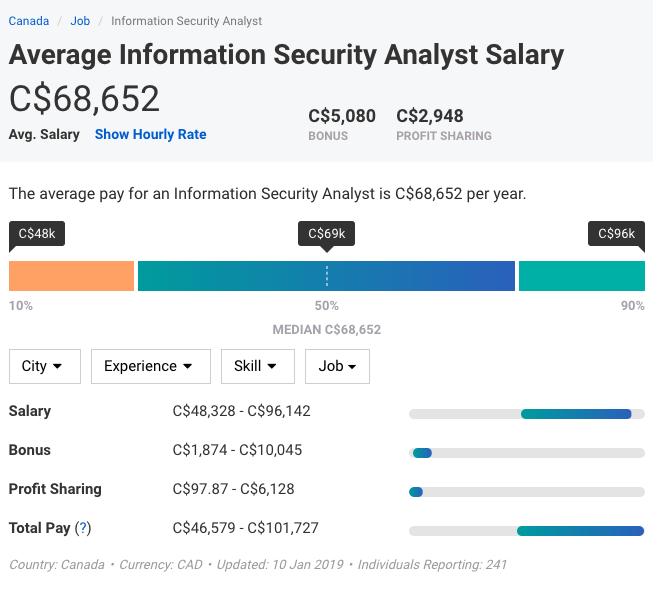Click the orange 10% salary bar segment

tap(71, 276)
